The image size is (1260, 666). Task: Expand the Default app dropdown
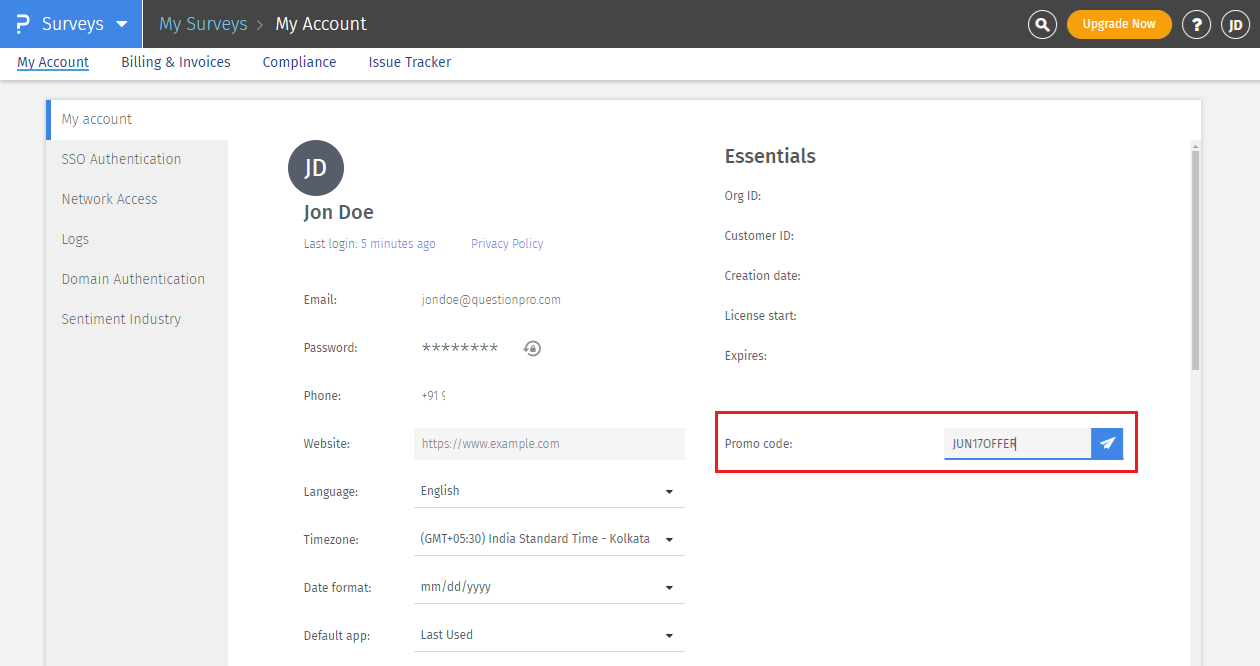[x=548, y=635]
